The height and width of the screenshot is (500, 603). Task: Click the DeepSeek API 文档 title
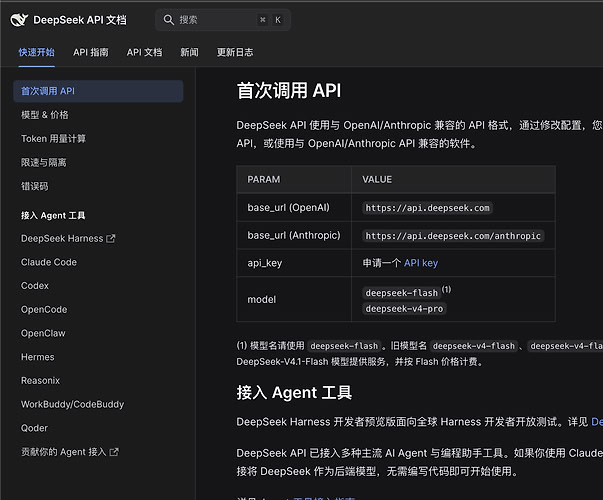point(80,20)
